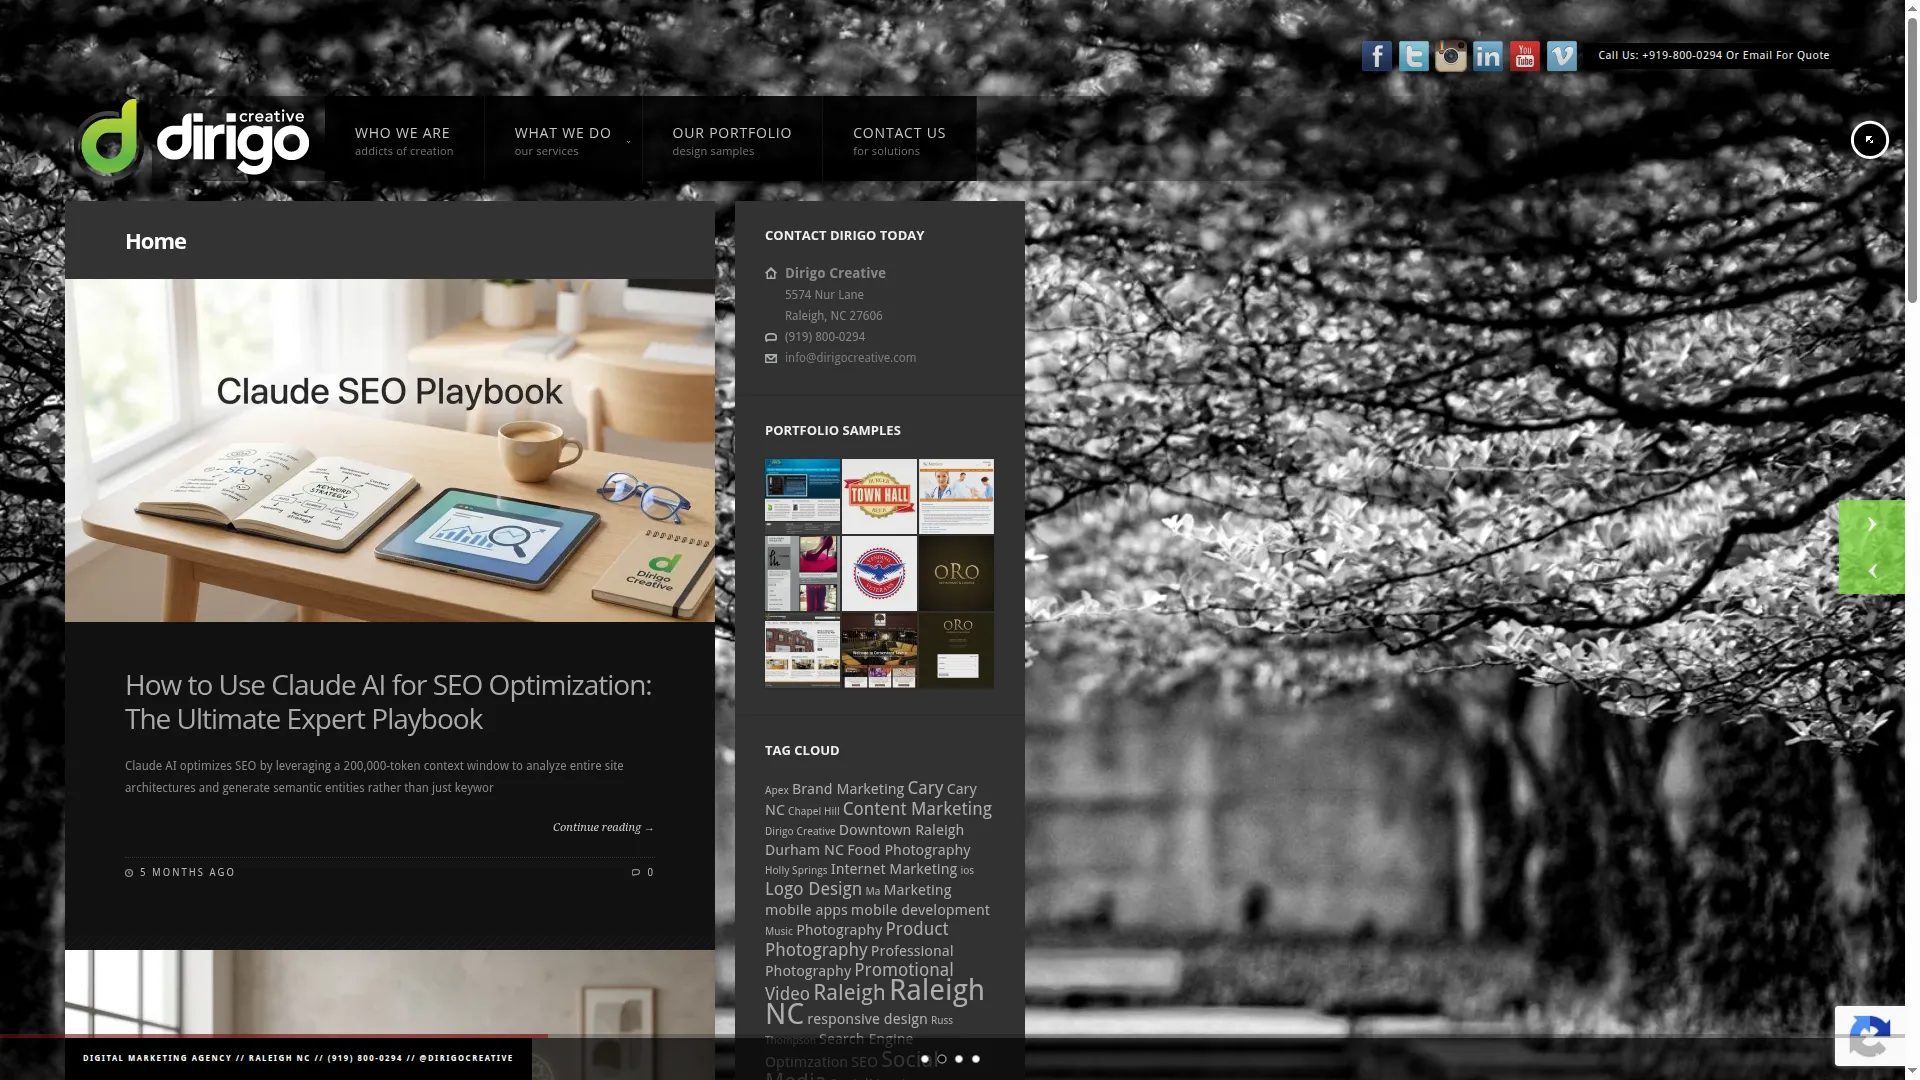The width and height of the screenshot is (1920, 1080).
Task: Select the Apex tag
Action: click(x=777, y=790)
